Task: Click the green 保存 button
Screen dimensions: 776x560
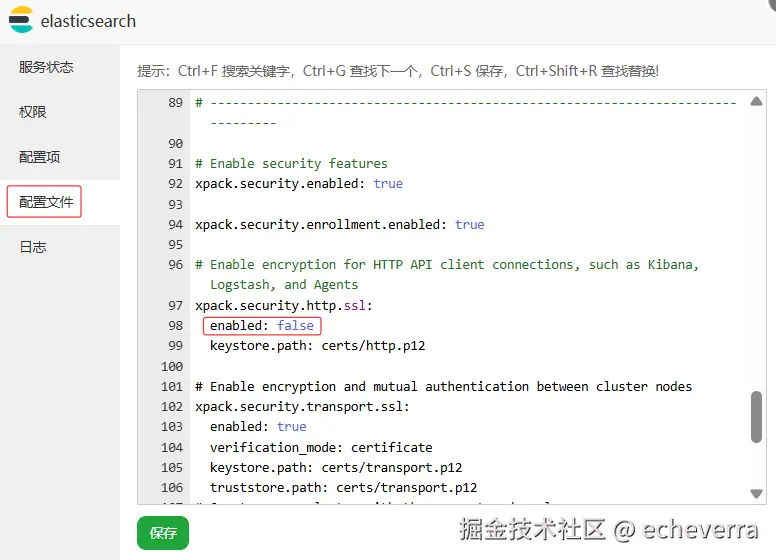Action: pos(163,533)
